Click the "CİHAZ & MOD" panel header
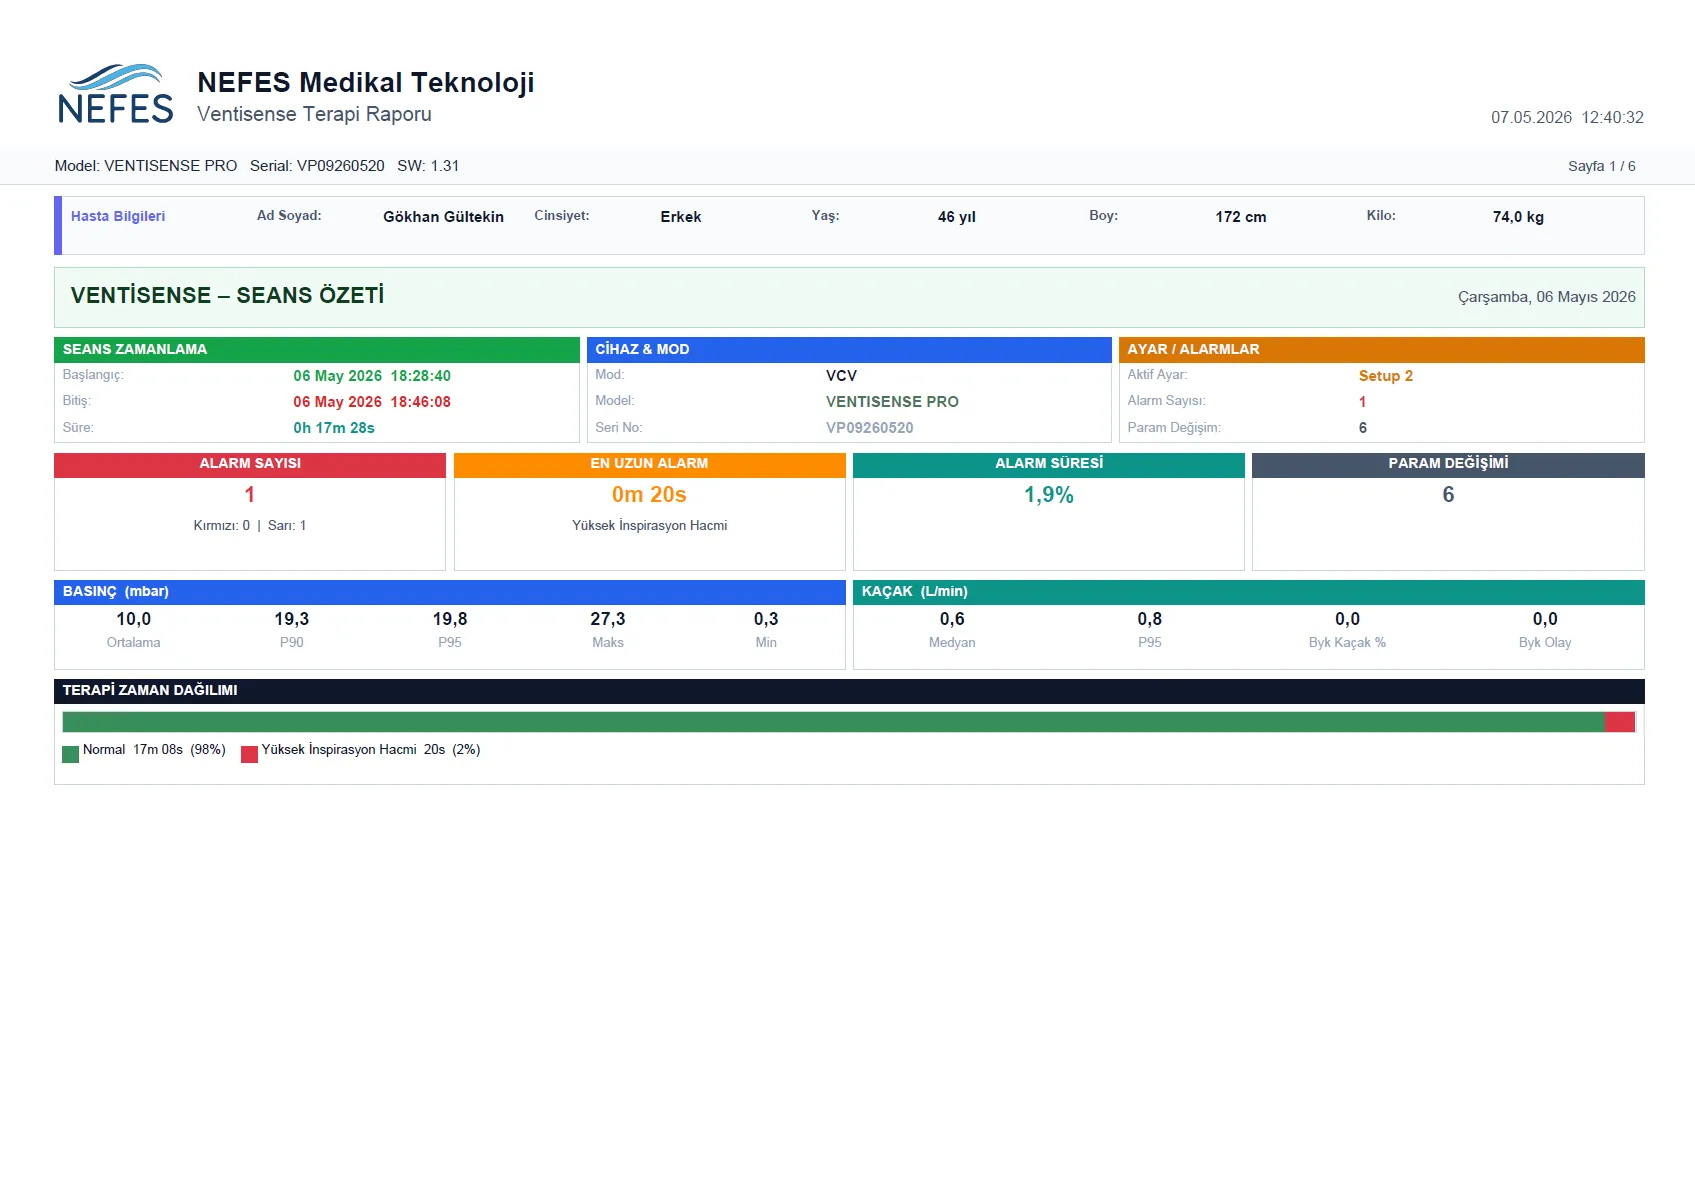The image size is (1695, 1195). coord(849,349)
